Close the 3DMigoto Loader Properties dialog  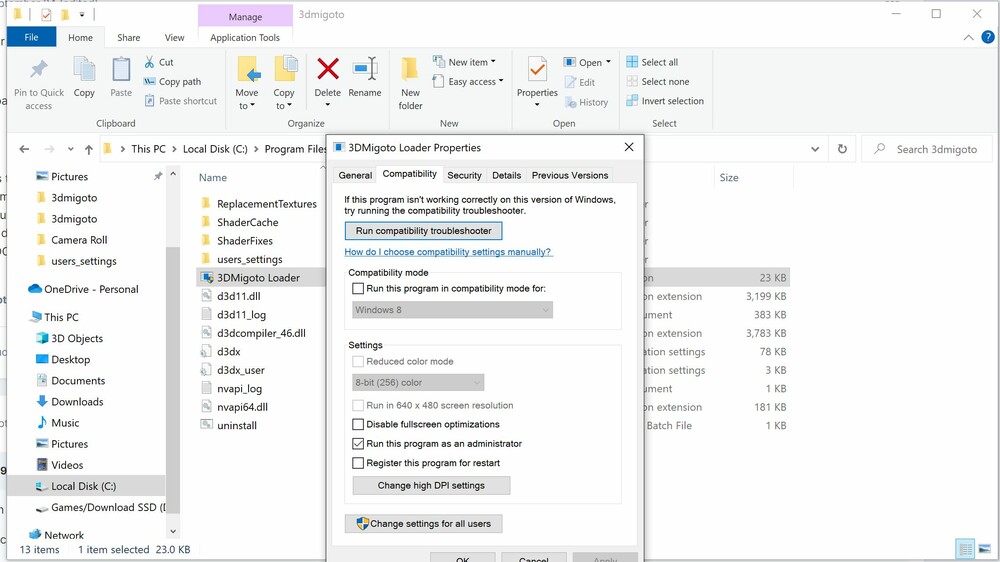(629, 147)
